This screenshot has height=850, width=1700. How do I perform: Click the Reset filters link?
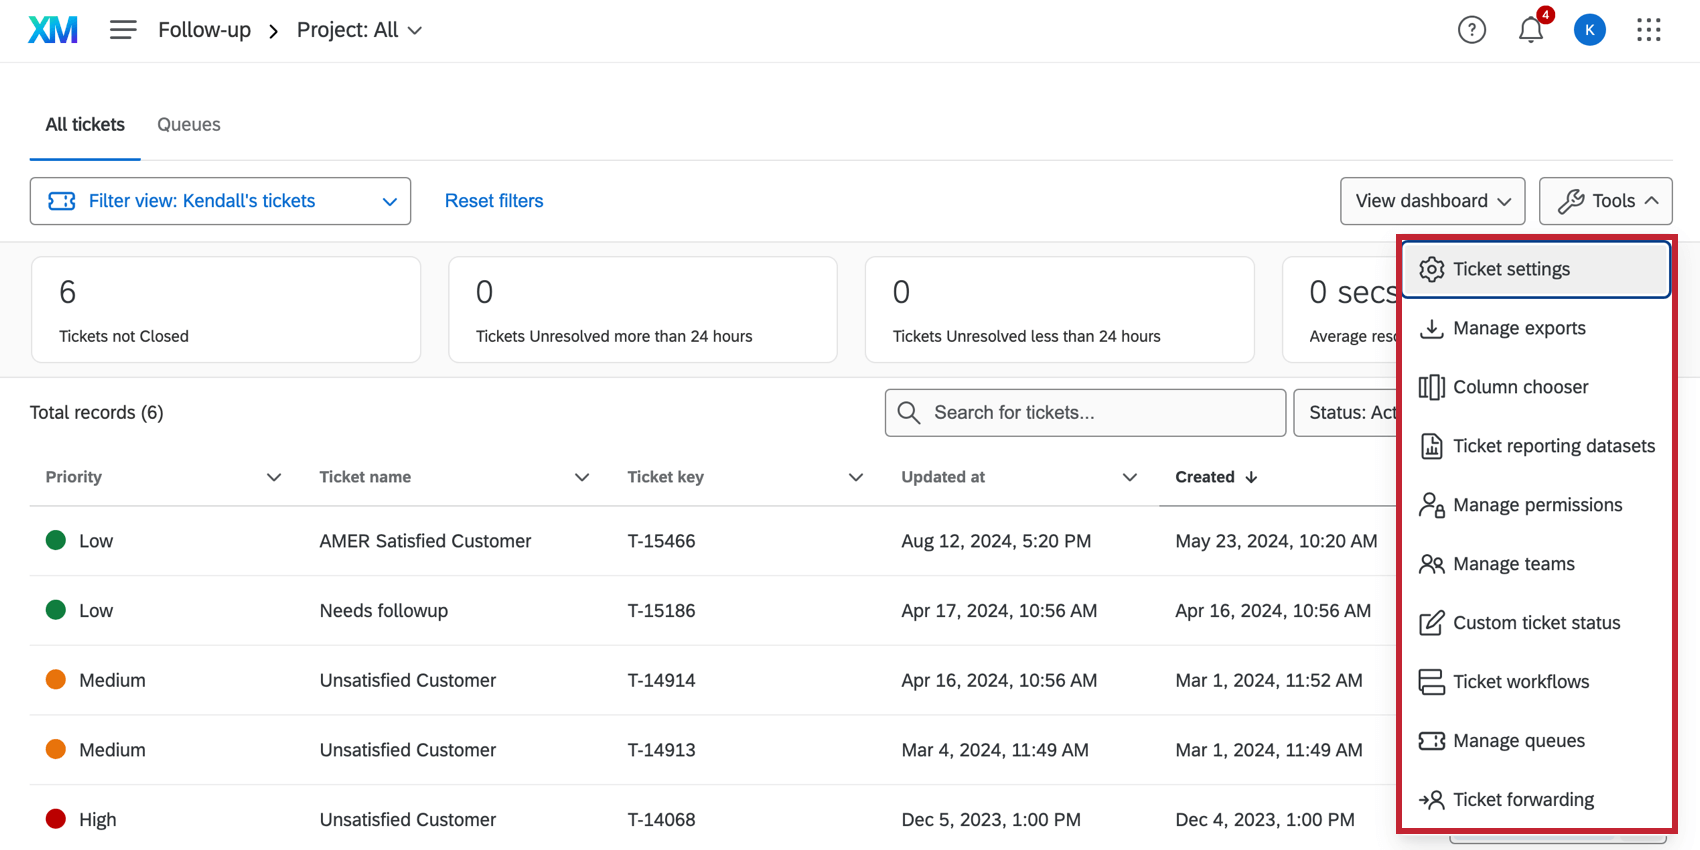click(494, 201)
